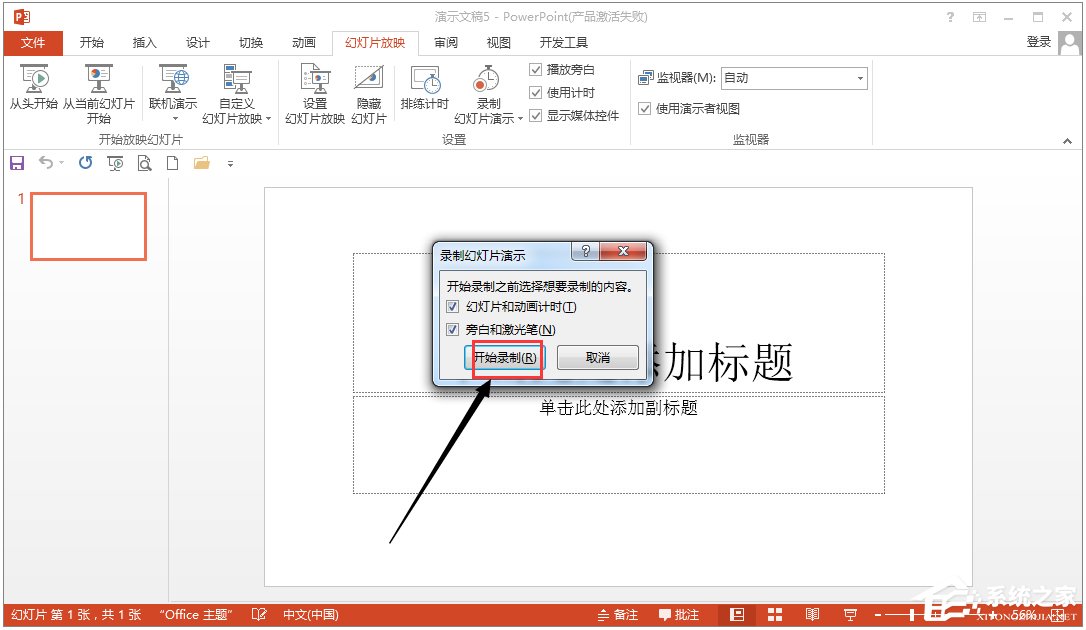1086x630 pixels.
Task: Open file folder icon in quick toolbar
Action: click(202, 163)
